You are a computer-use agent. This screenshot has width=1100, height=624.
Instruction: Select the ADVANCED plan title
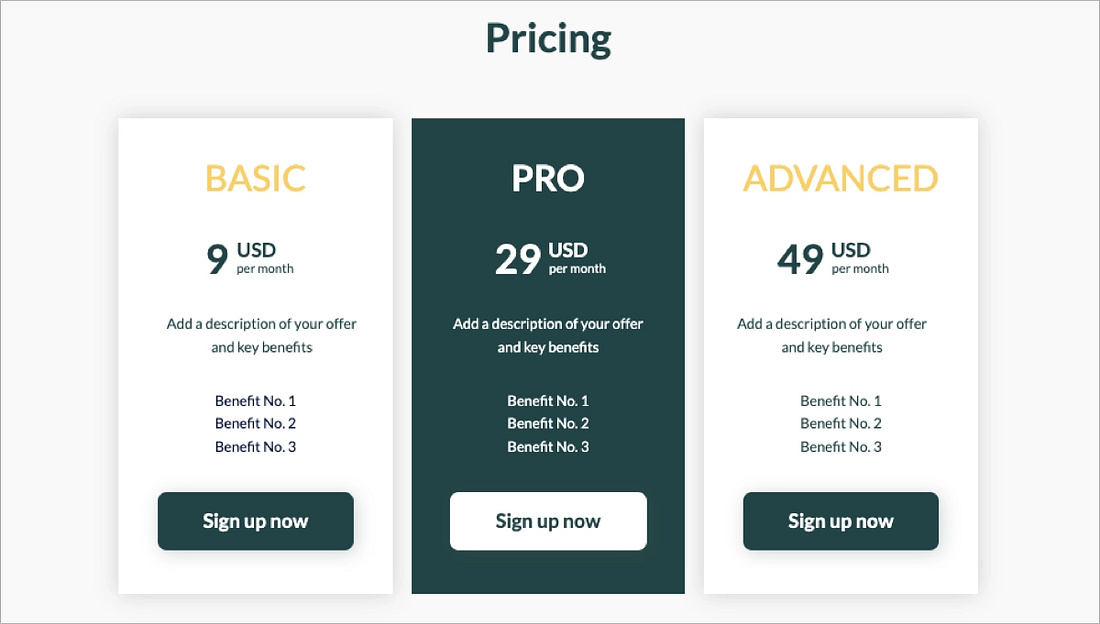(x=840, y=178)
